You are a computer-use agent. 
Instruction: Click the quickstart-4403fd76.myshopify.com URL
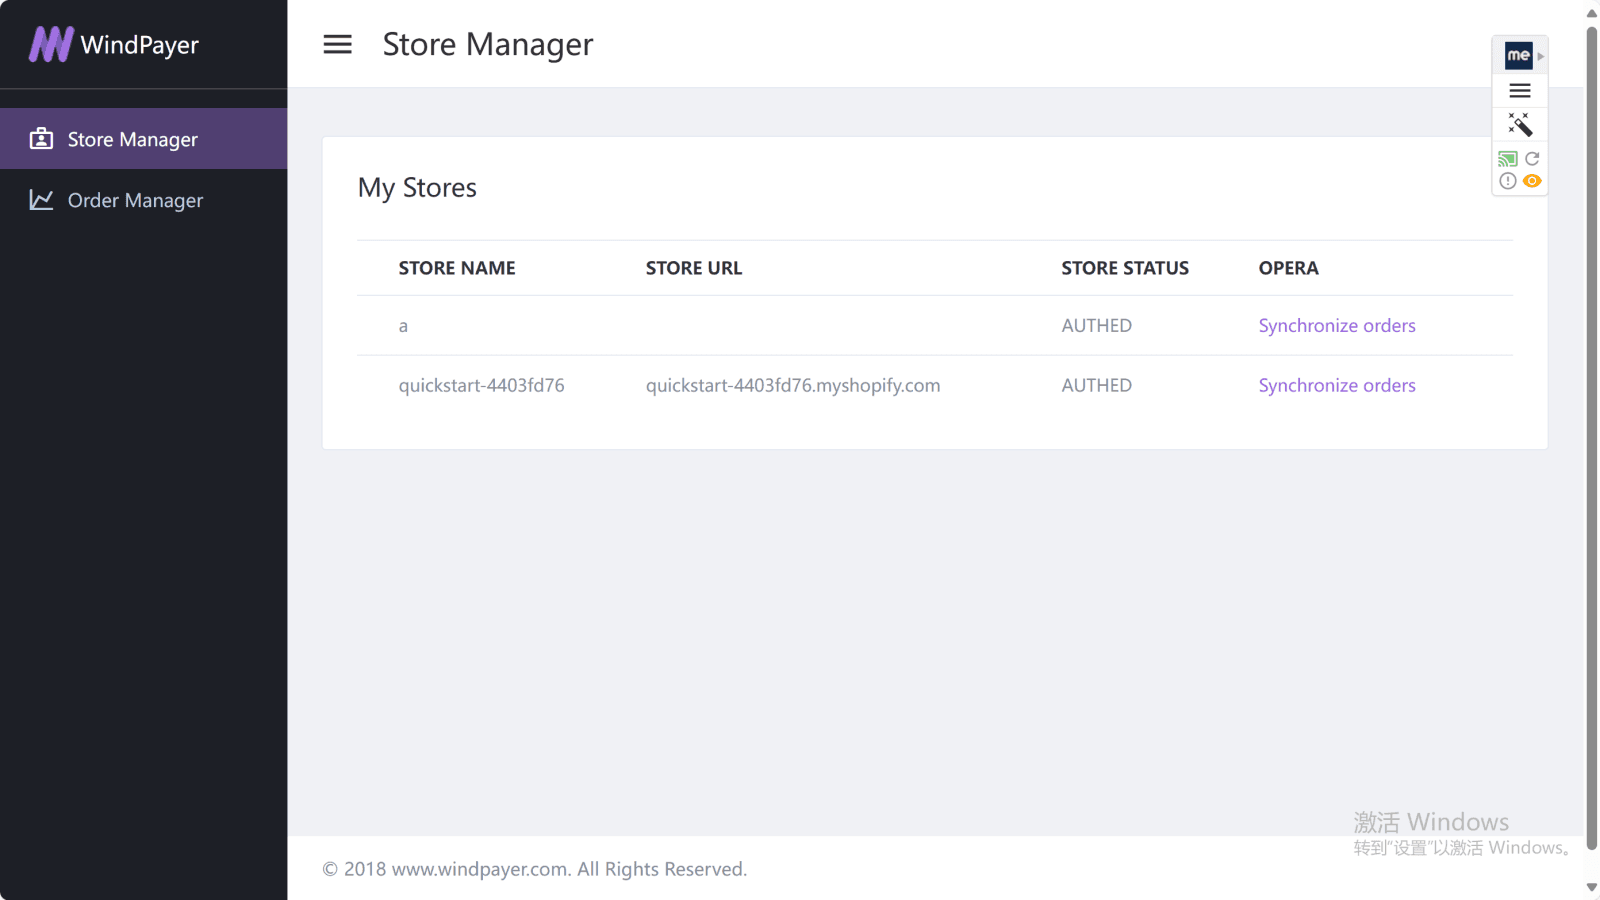792,385
